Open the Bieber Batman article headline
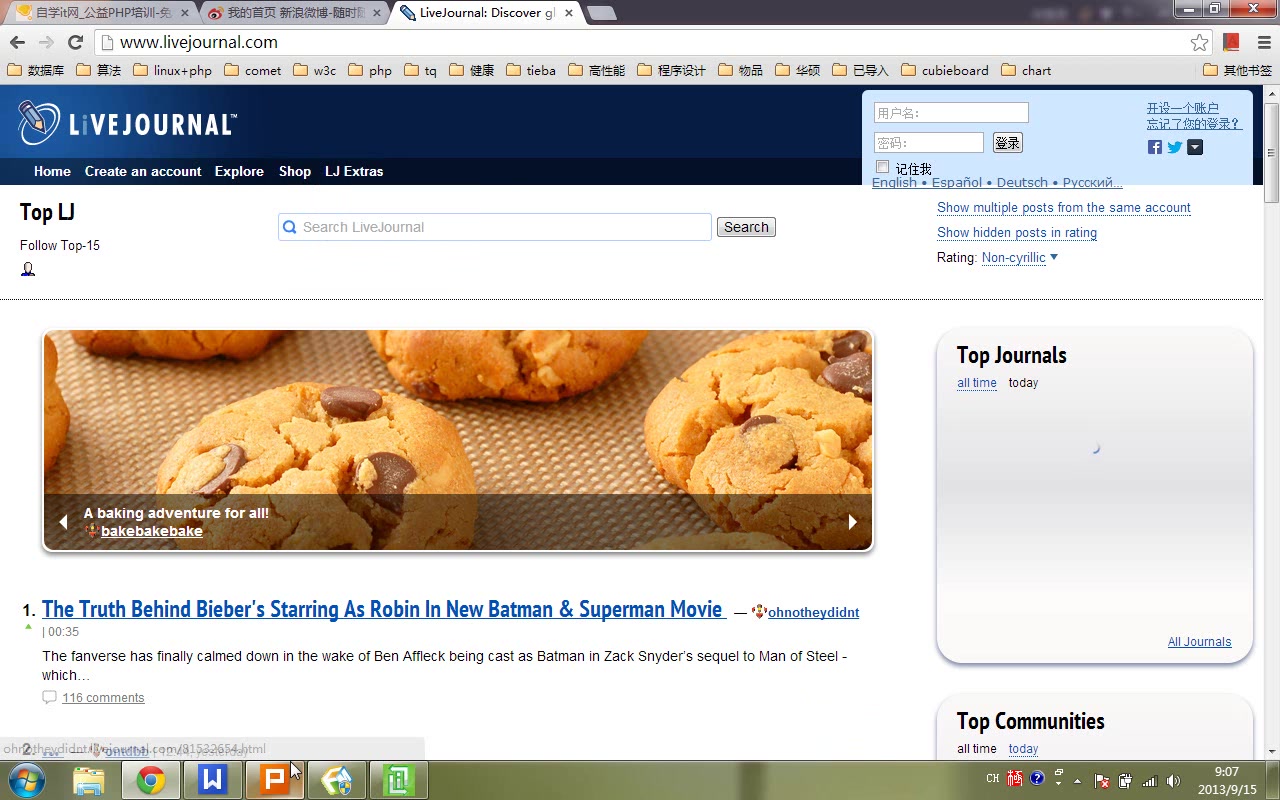This screenshot has height=800, width=1280. tap(383, 609)
